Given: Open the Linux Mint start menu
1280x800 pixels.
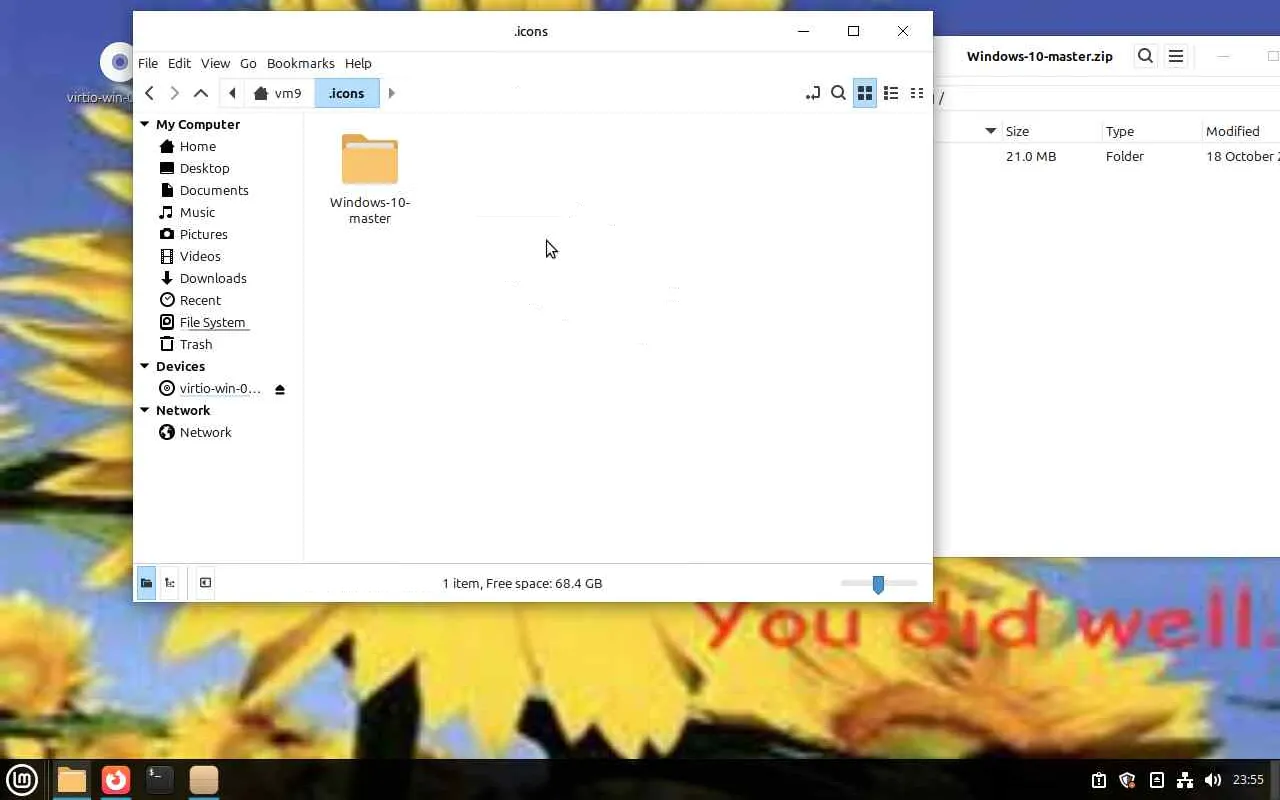Looking at the screenshot, I should (x=22, y=779).
